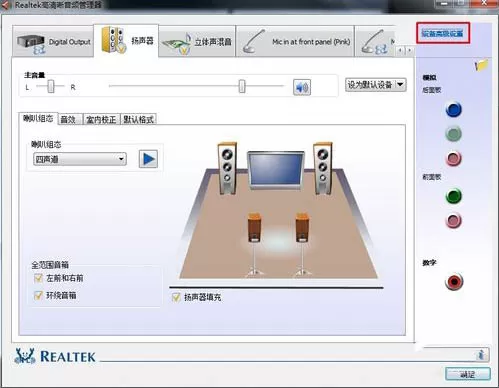Click the 设为默认设备 button
499x388 pixels.
coord(370,85)
